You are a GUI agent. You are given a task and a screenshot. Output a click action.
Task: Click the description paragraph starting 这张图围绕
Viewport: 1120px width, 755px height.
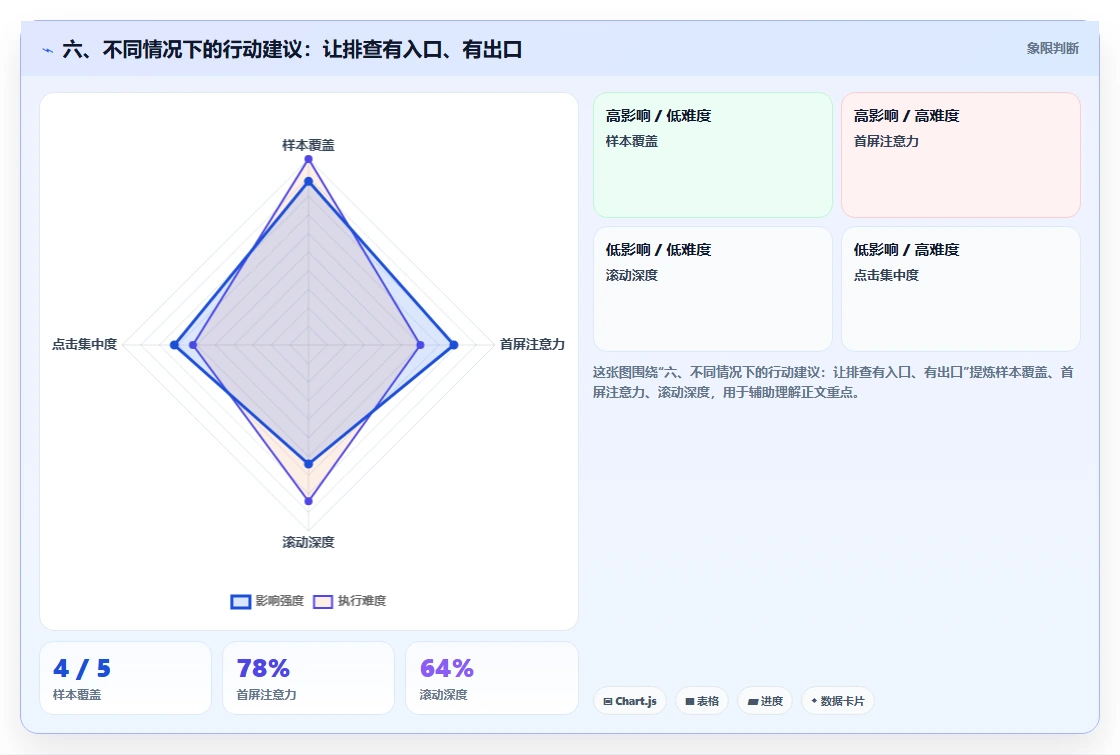tap(834, 382)
